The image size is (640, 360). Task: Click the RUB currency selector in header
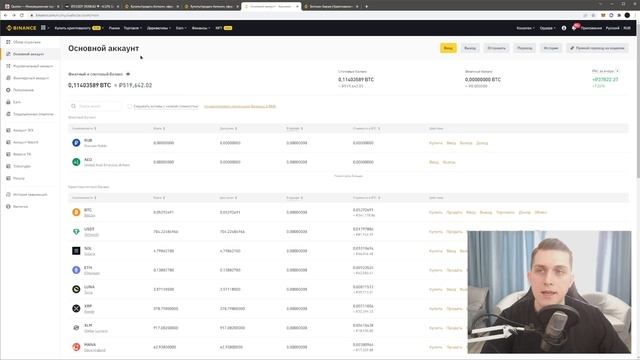(627, 28)
